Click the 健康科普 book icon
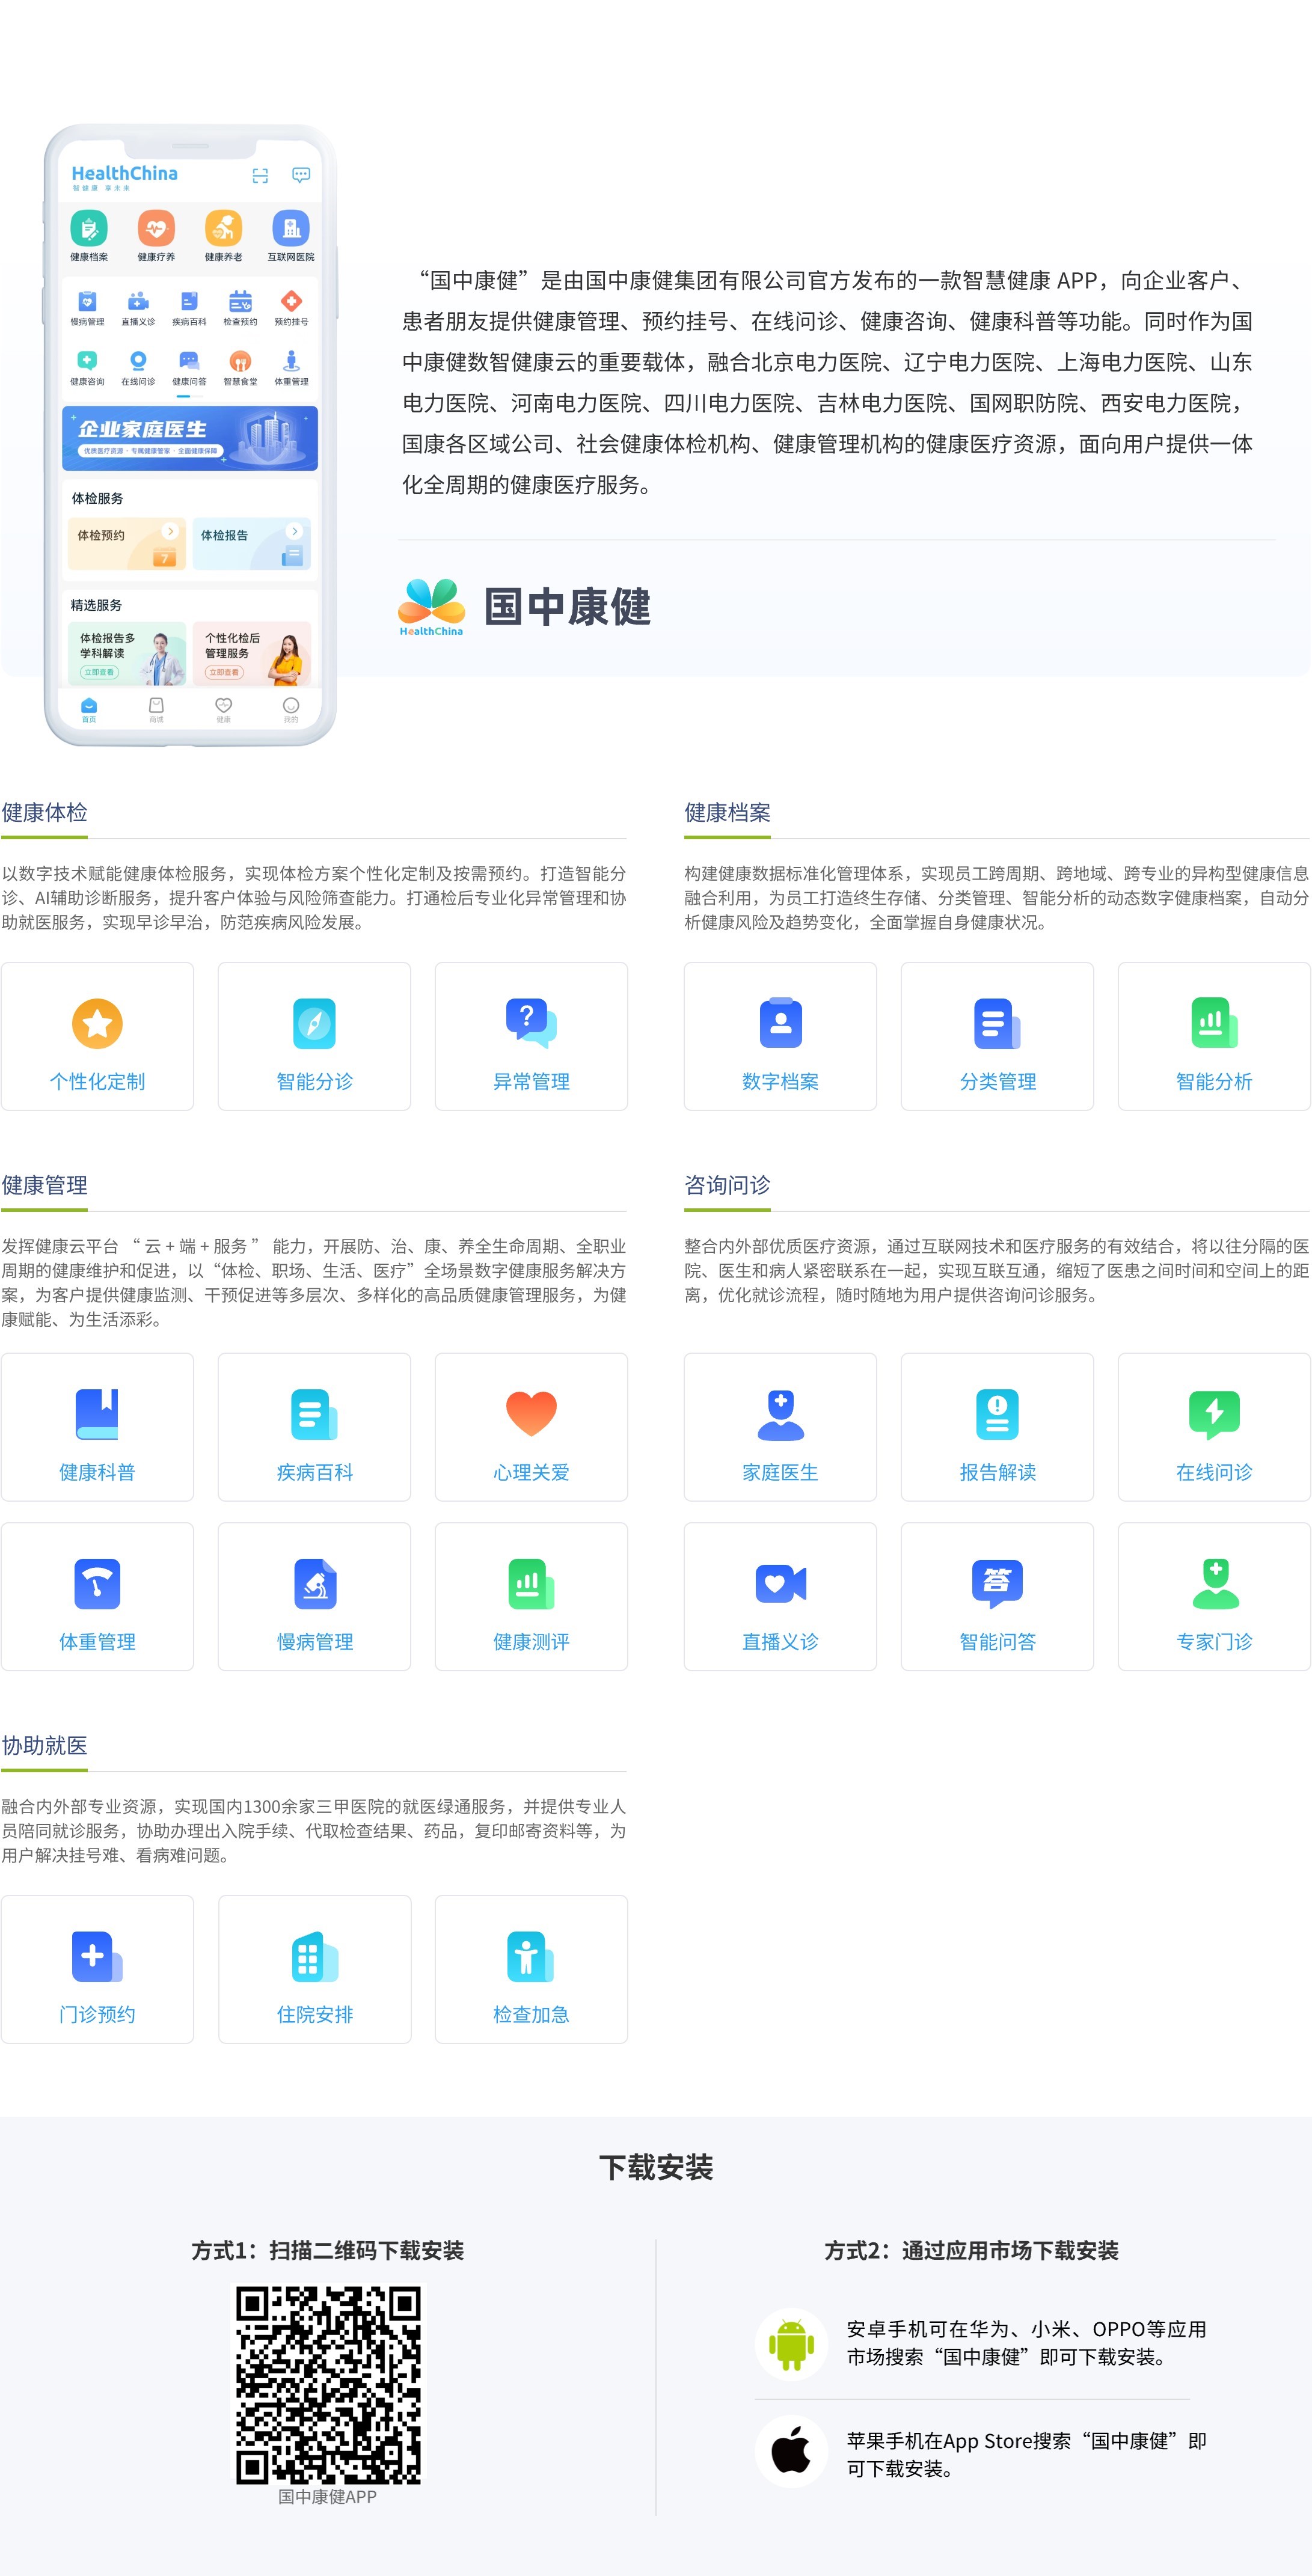The width and height of the screenshot is (1312, 2576). coord(97,1414)
